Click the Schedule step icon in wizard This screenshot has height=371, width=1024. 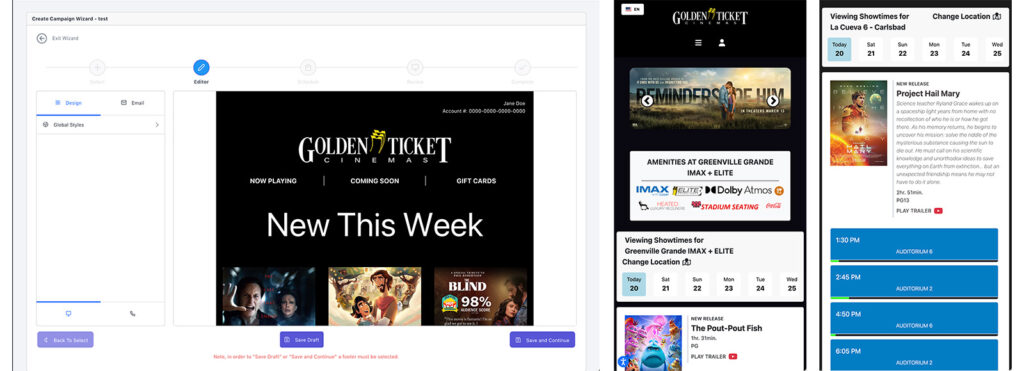[x=308, y=67]
